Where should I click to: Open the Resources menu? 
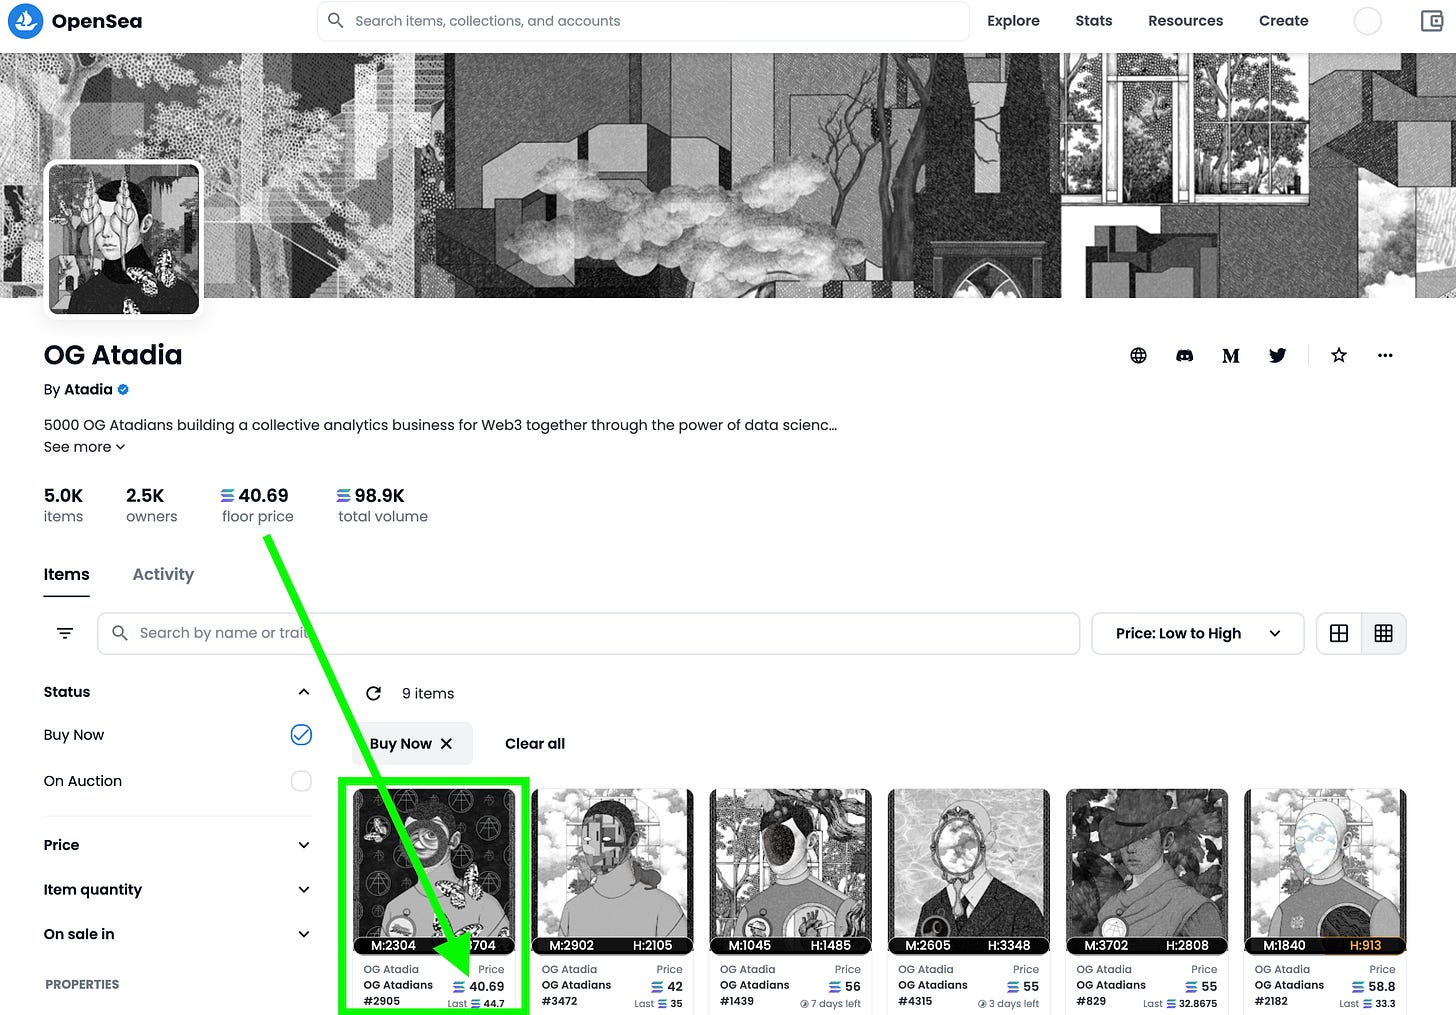click(1185, 21)
